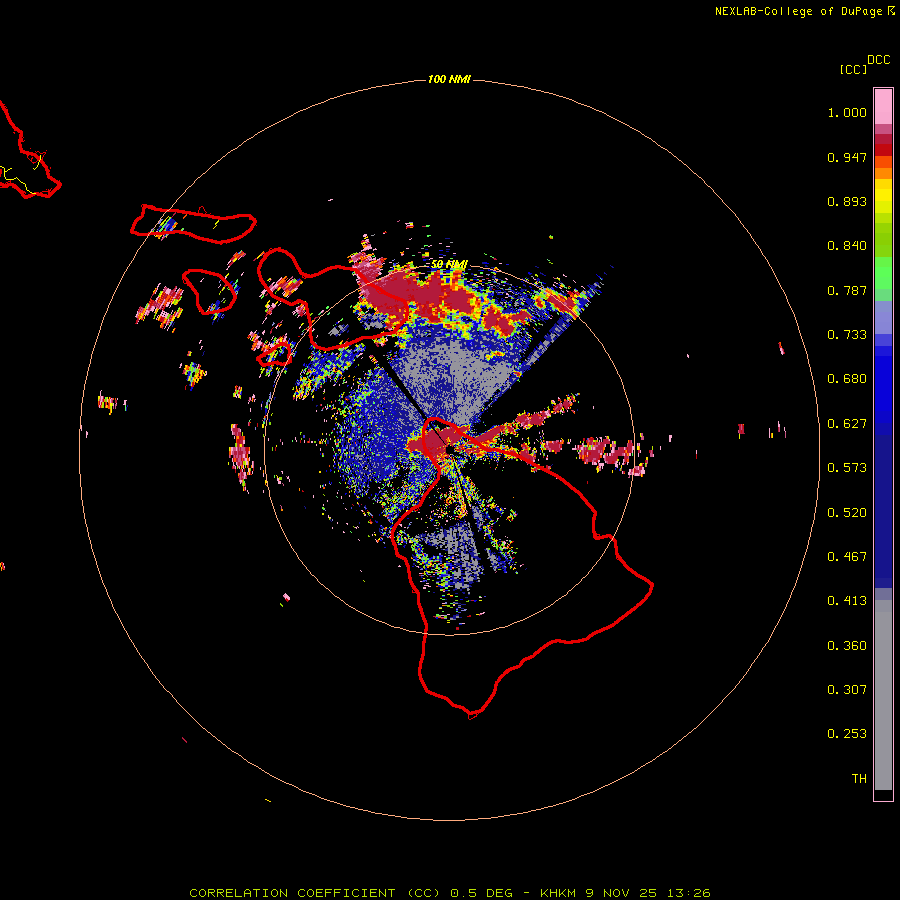Click the crimson echo cluster east of radar
Image resolution: width=900 pixels, height=900 pixels.
coord(613,452)
